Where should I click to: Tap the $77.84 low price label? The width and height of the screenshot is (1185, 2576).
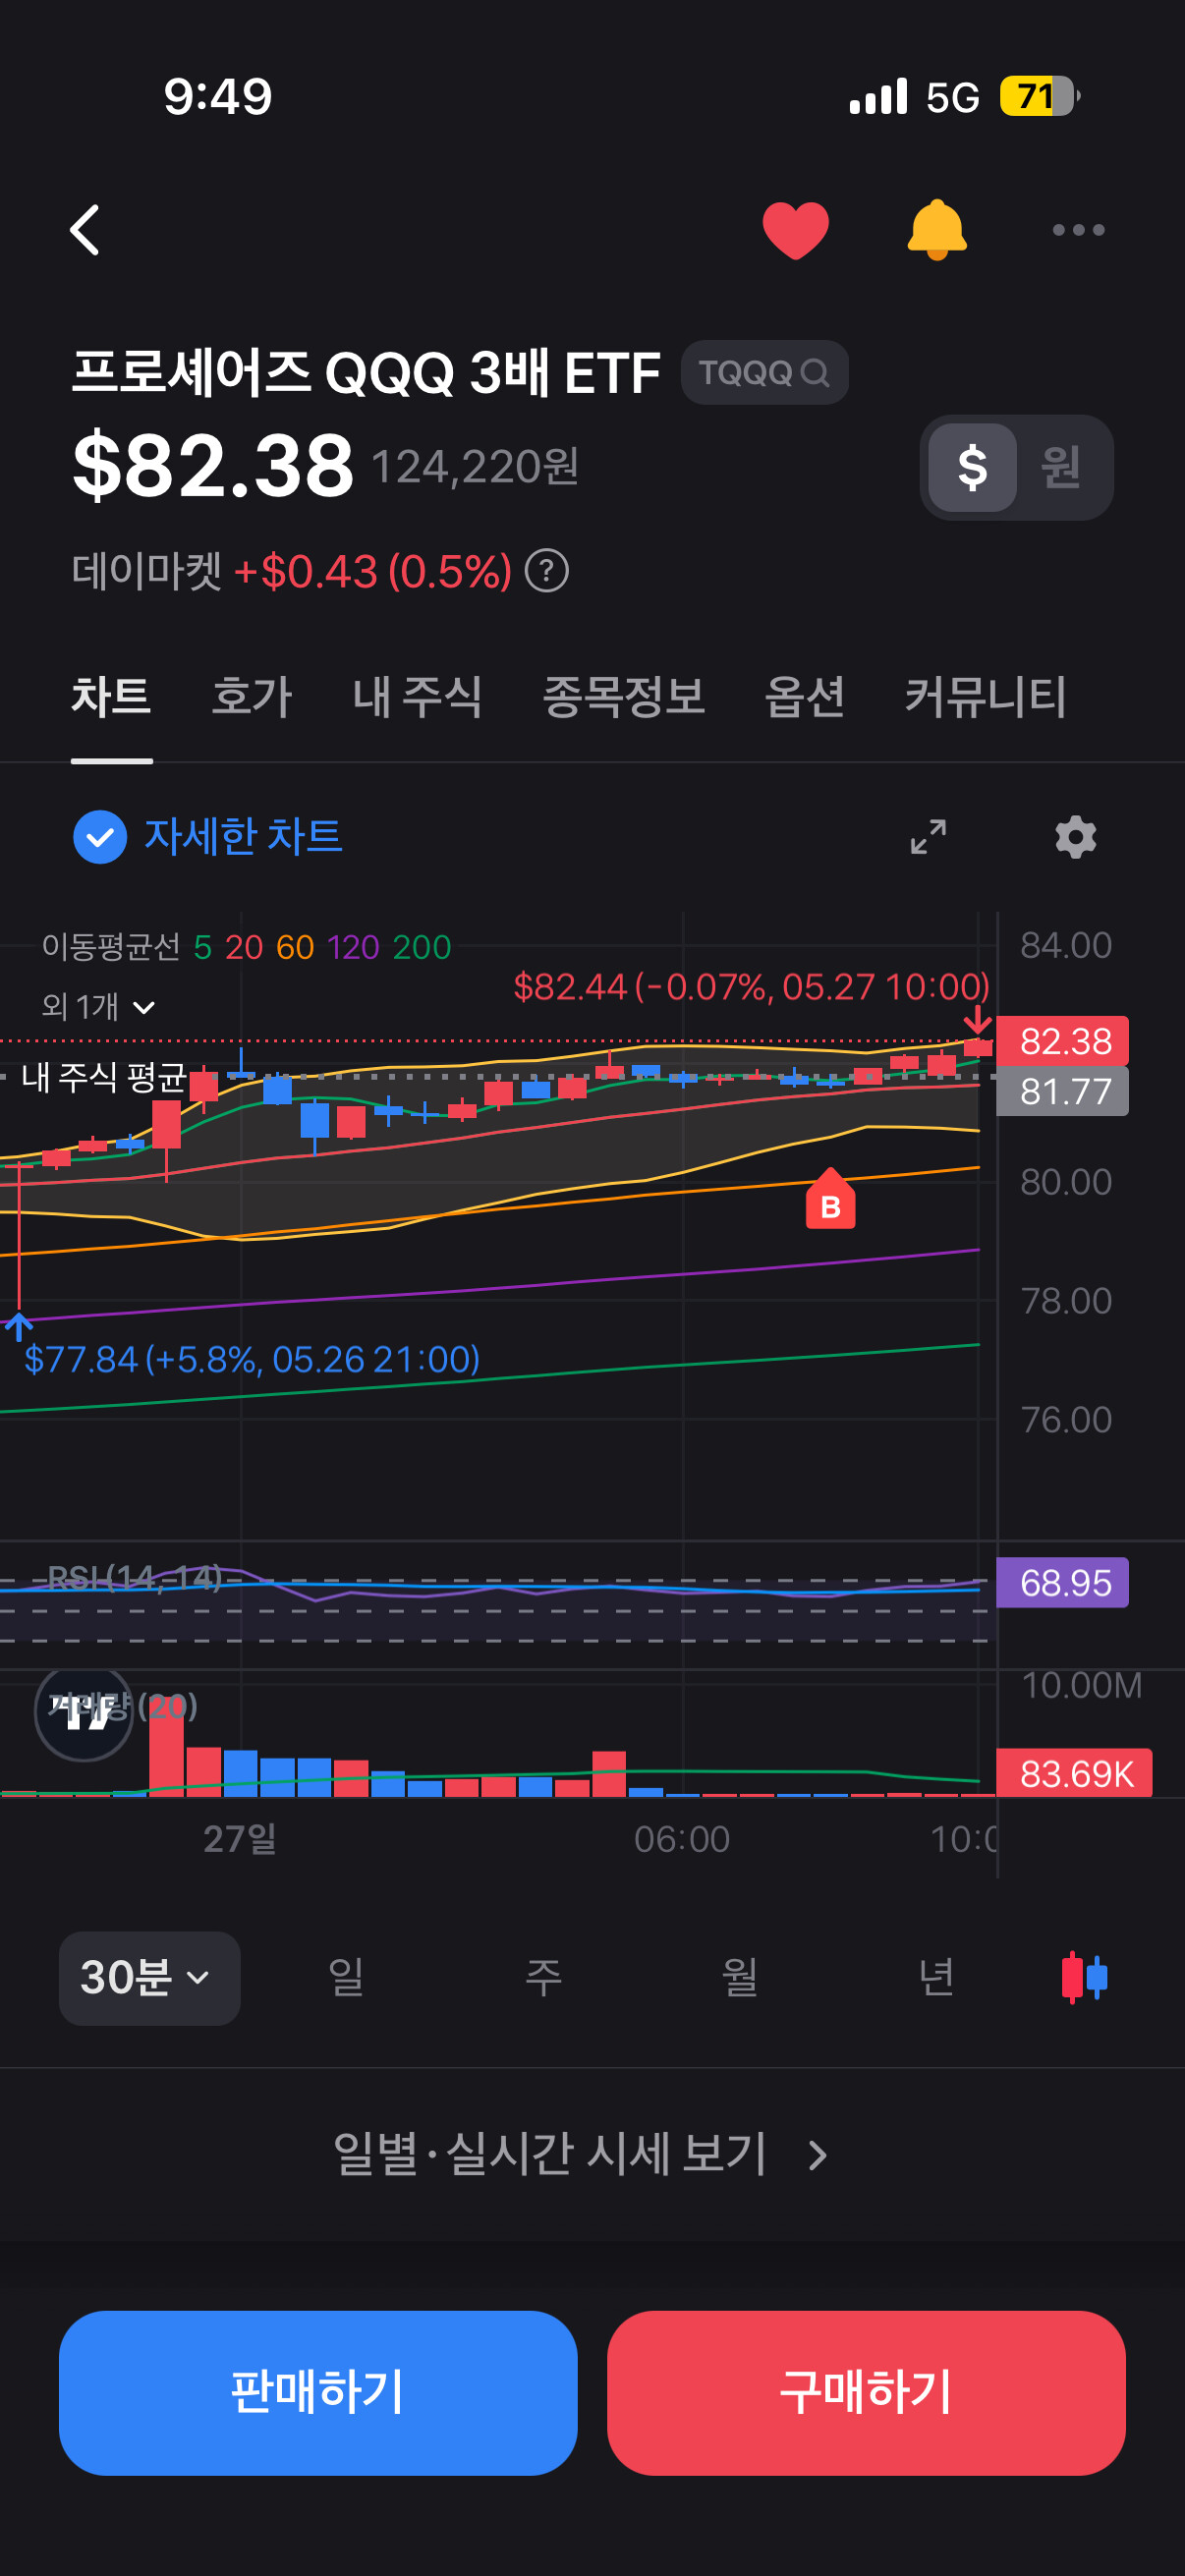click(x=252, y=1359)
